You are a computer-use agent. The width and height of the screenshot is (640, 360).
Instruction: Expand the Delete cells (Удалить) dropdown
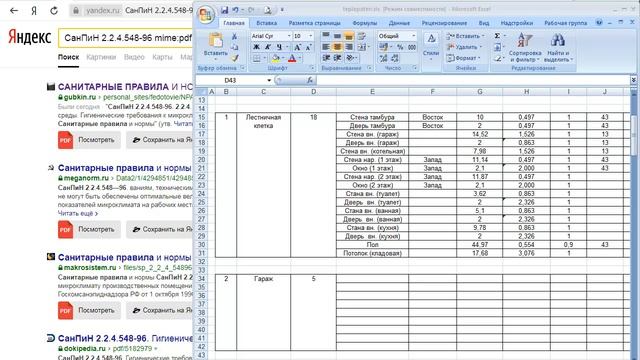(481, 47)
